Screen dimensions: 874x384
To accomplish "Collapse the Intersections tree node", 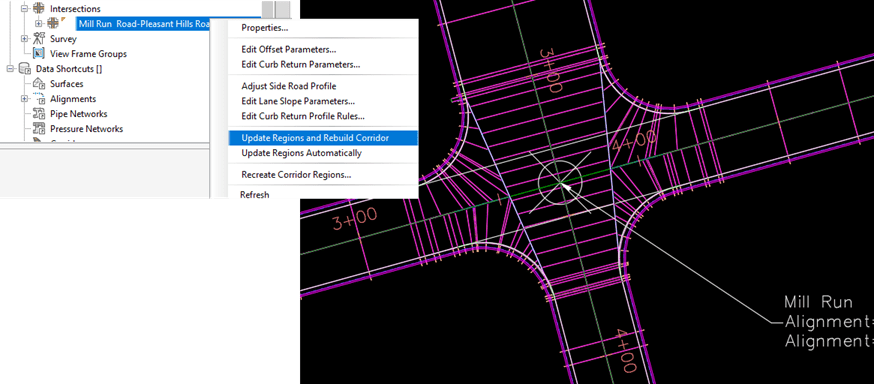I will pos(24,9).
